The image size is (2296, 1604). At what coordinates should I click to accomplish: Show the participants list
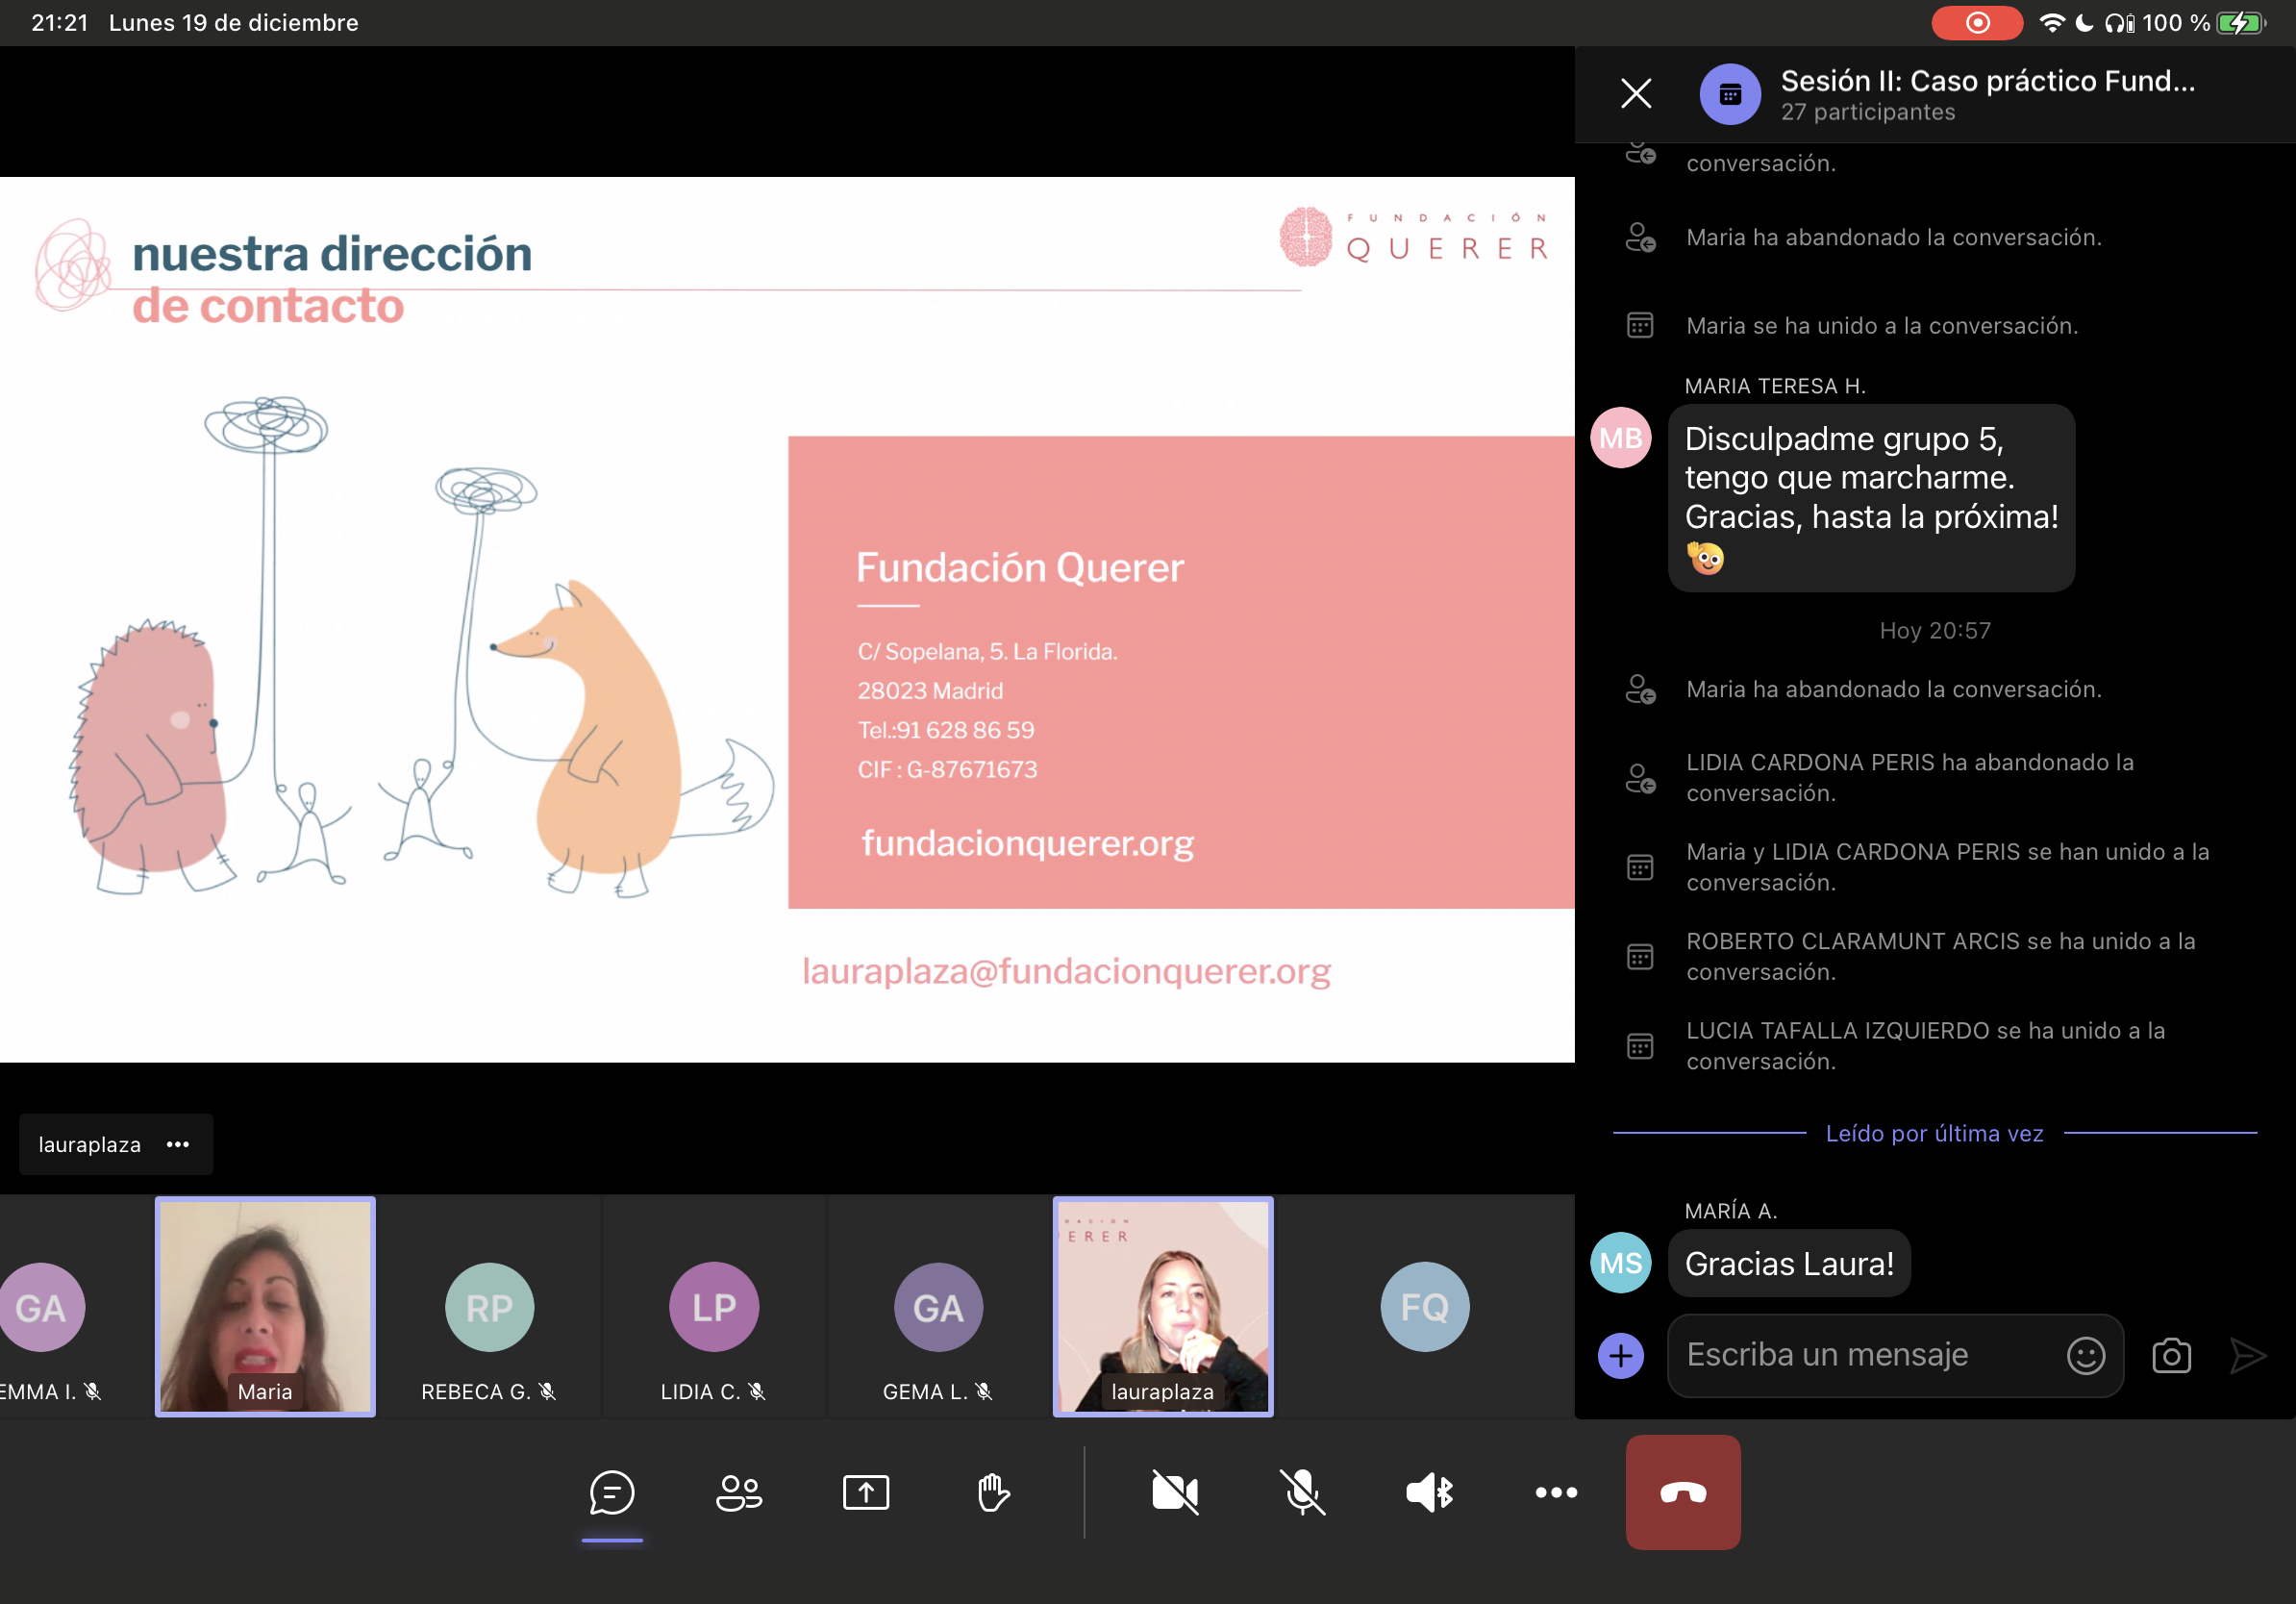739,1492
